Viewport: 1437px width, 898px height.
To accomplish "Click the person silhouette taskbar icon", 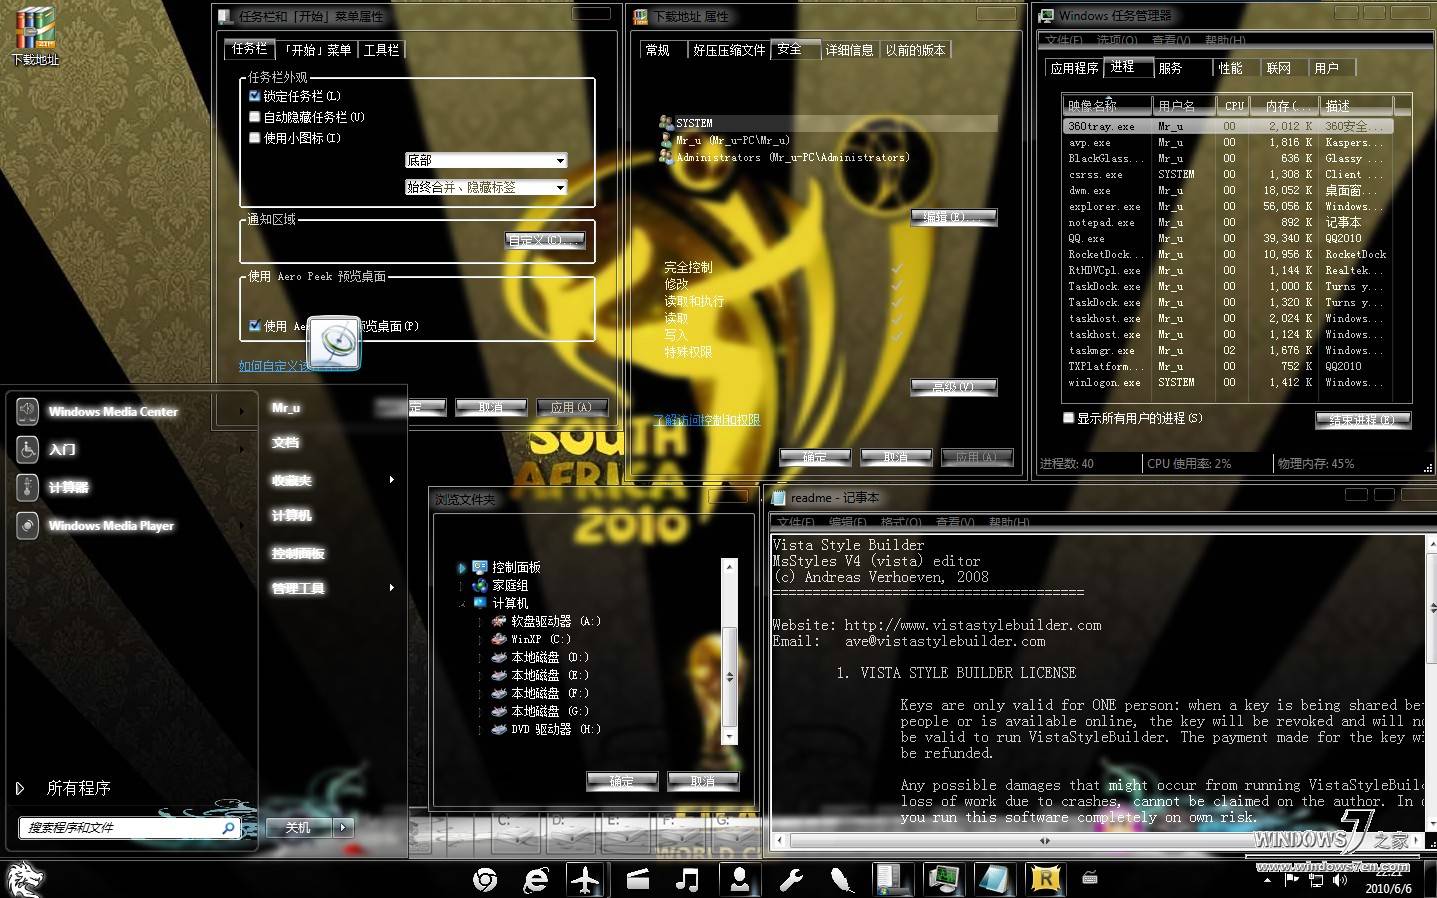I will tap(740, 880).
